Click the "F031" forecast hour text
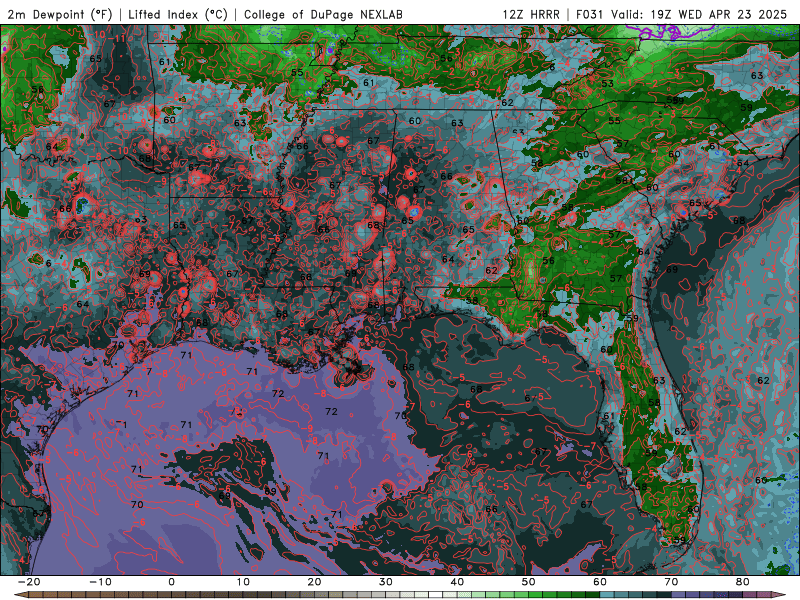The width and height of the screenshot is (800, 600). [x=590, y=14]
